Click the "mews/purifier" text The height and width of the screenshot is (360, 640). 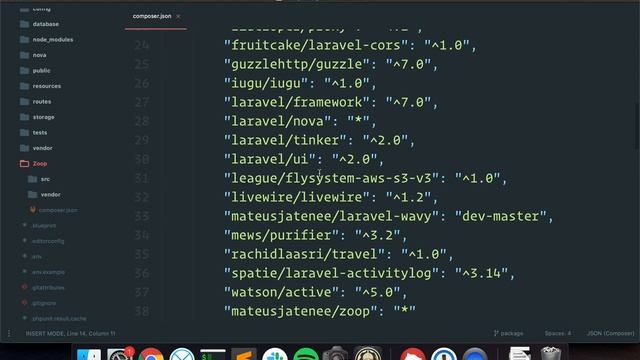click(x=282, y=235)
